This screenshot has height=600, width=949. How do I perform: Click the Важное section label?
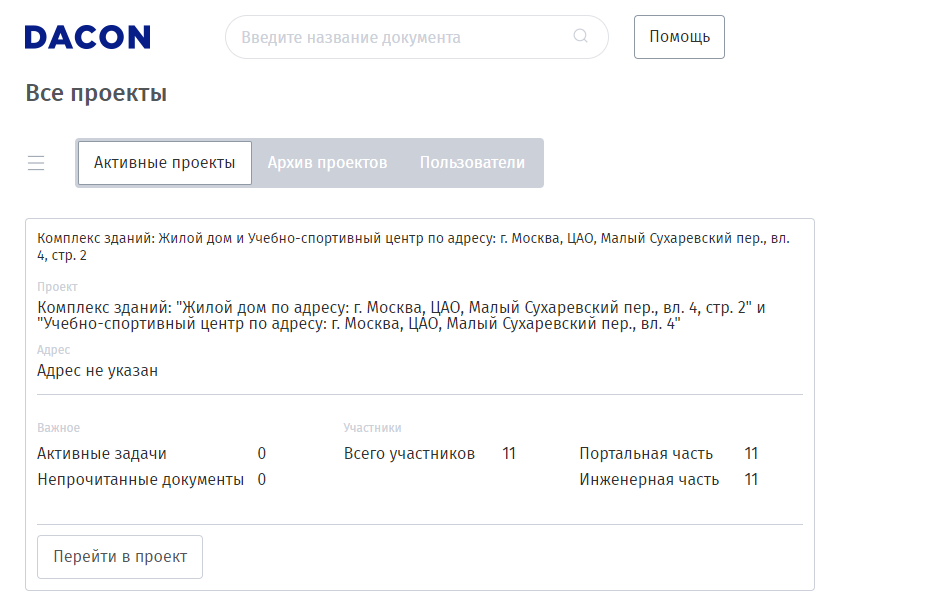[58, 428]
